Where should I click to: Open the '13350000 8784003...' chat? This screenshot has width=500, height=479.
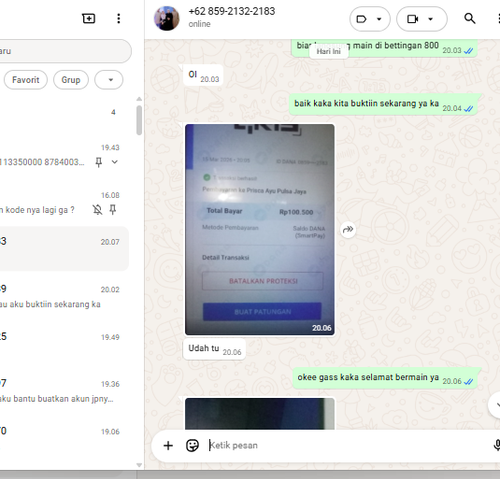[x=64, y=155]
